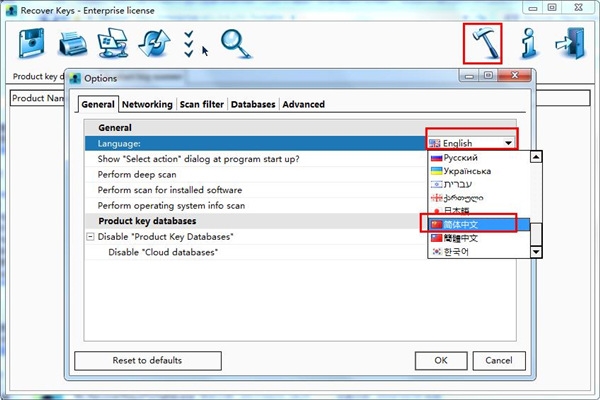Open the scan network computers icon

point(112,43)
